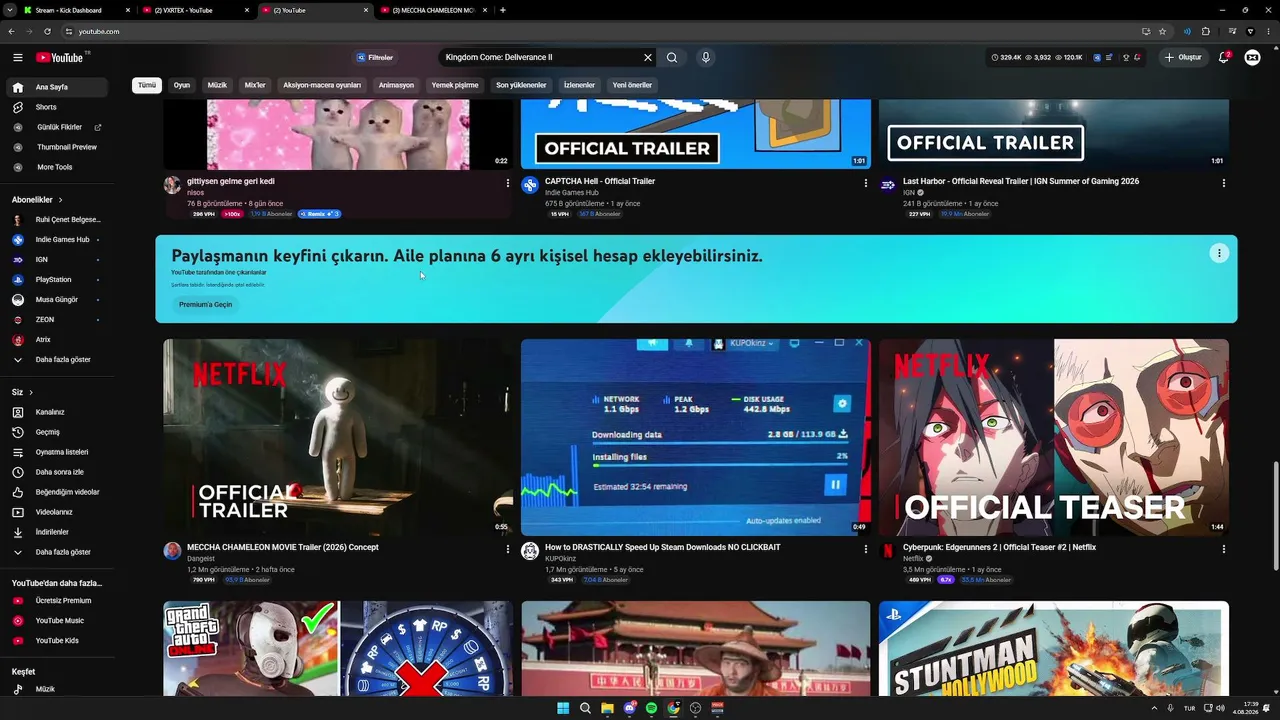Viewport: 1280px width, 720px height.
Task: Open the Premium banner three-dot menu
Action: click(1219, 253)
